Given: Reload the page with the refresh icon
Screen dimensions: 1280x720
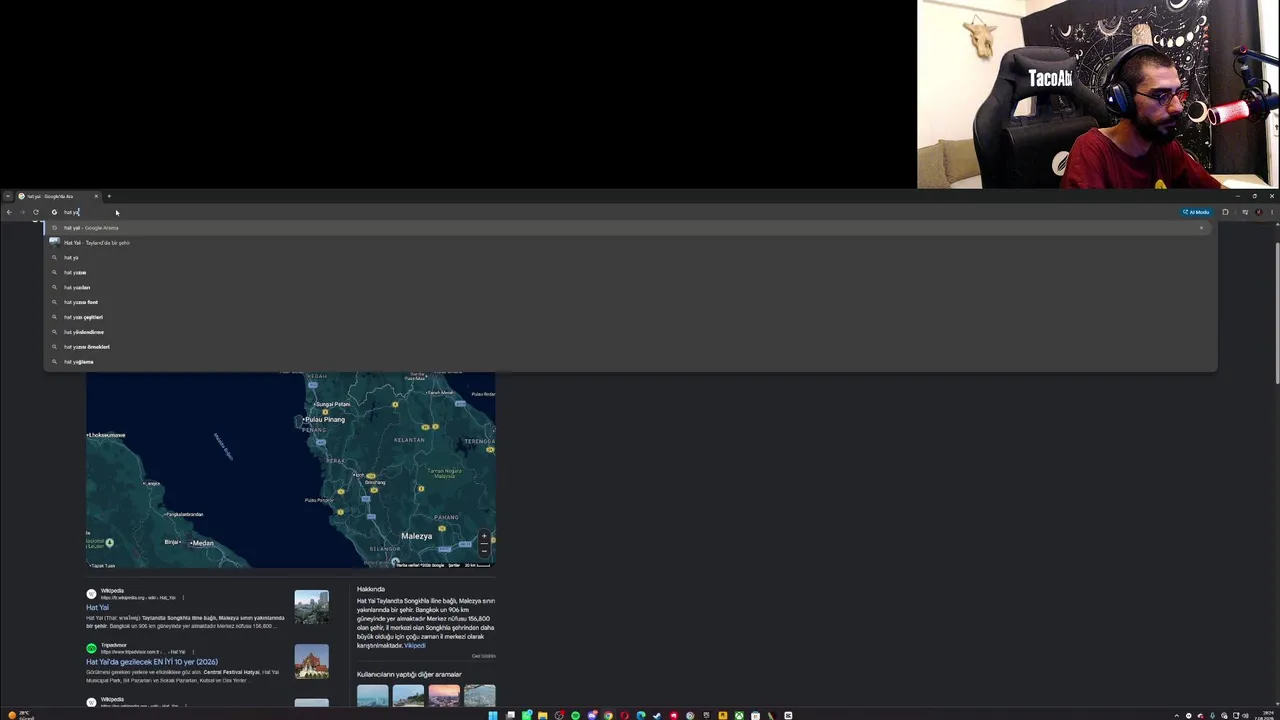Looking at the screenshot, I should [x=36, y=212].
